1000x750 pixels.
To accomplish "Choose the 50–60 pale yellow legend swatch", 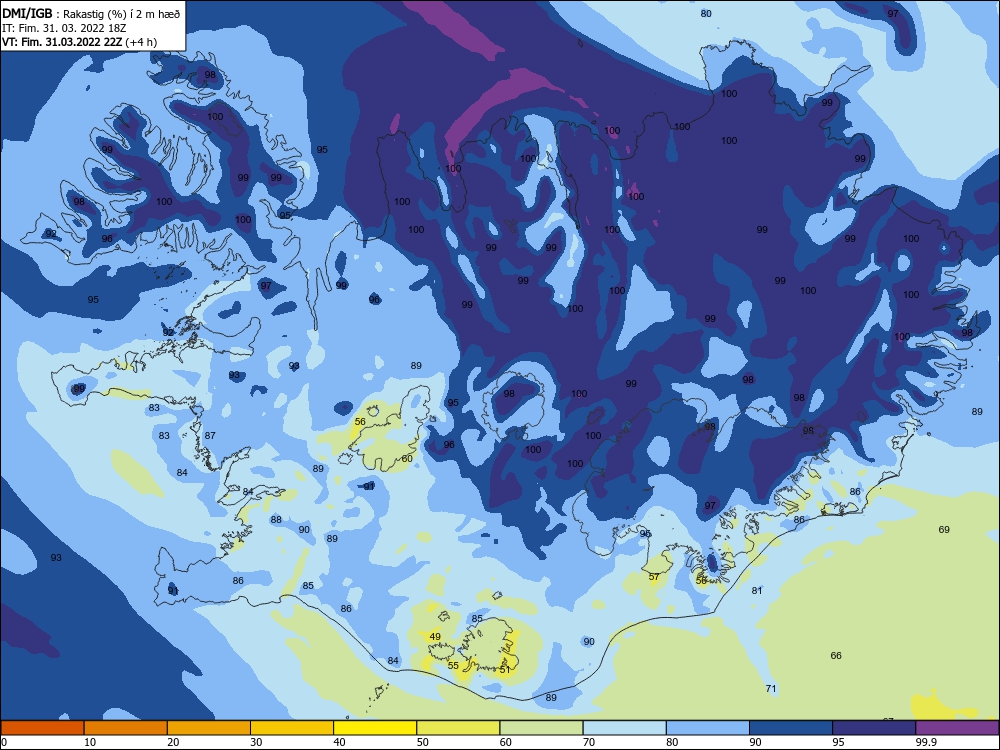I will pyautogui.click(x=458, y=728).
